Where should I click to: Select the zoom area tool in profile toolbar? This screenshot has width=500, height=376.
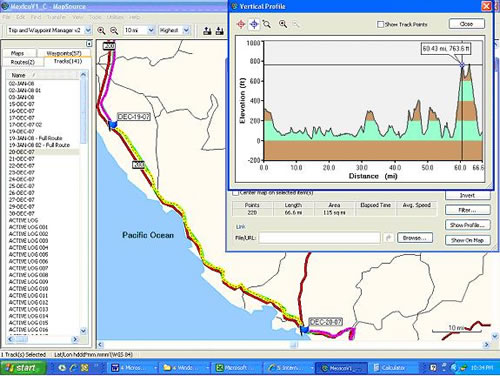(x=267, y=24)
